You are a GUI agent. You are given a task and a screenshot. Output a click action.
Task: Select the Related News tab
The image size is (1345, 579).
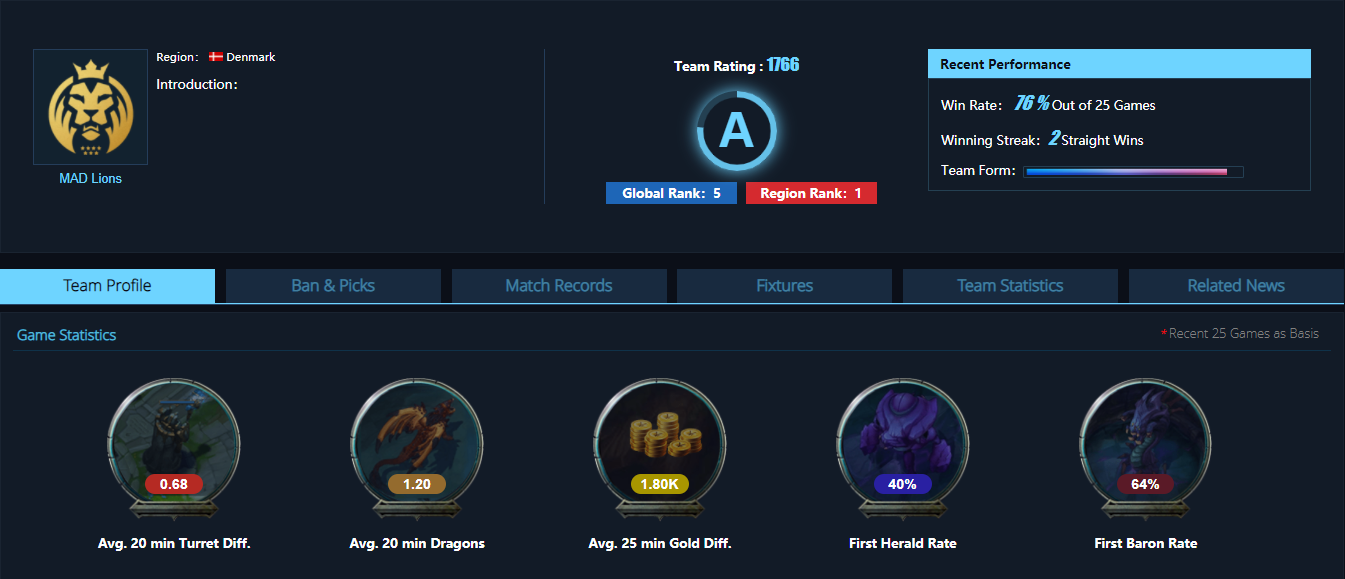[x=1236, y=286]
